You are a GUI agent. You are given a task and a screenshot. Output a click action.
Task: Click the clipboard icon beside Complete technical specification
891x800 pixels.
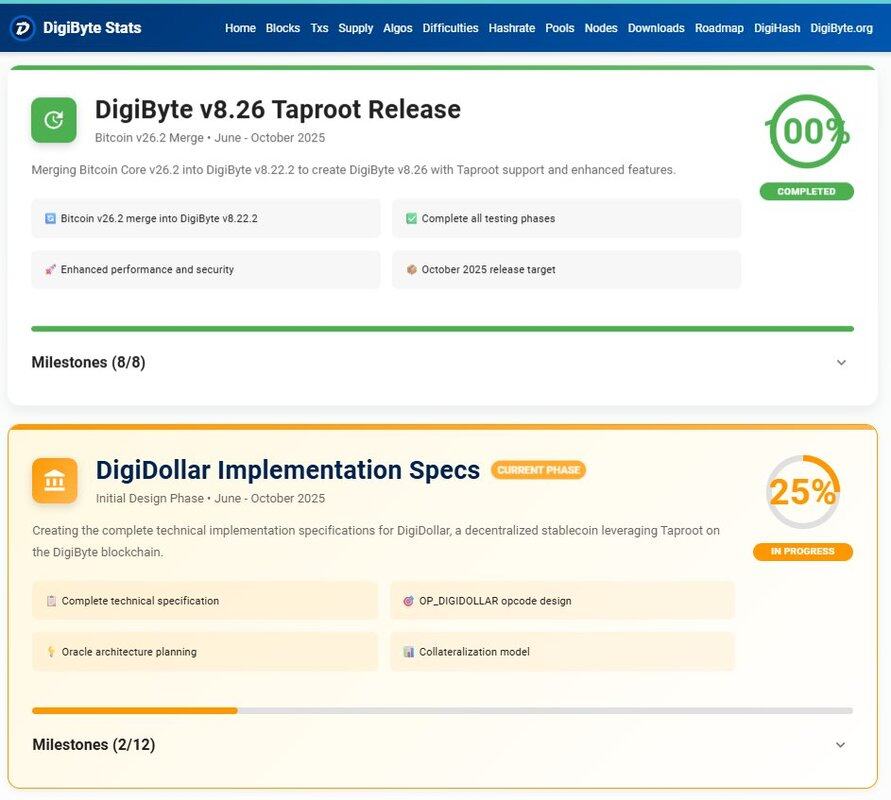(51, 601)
